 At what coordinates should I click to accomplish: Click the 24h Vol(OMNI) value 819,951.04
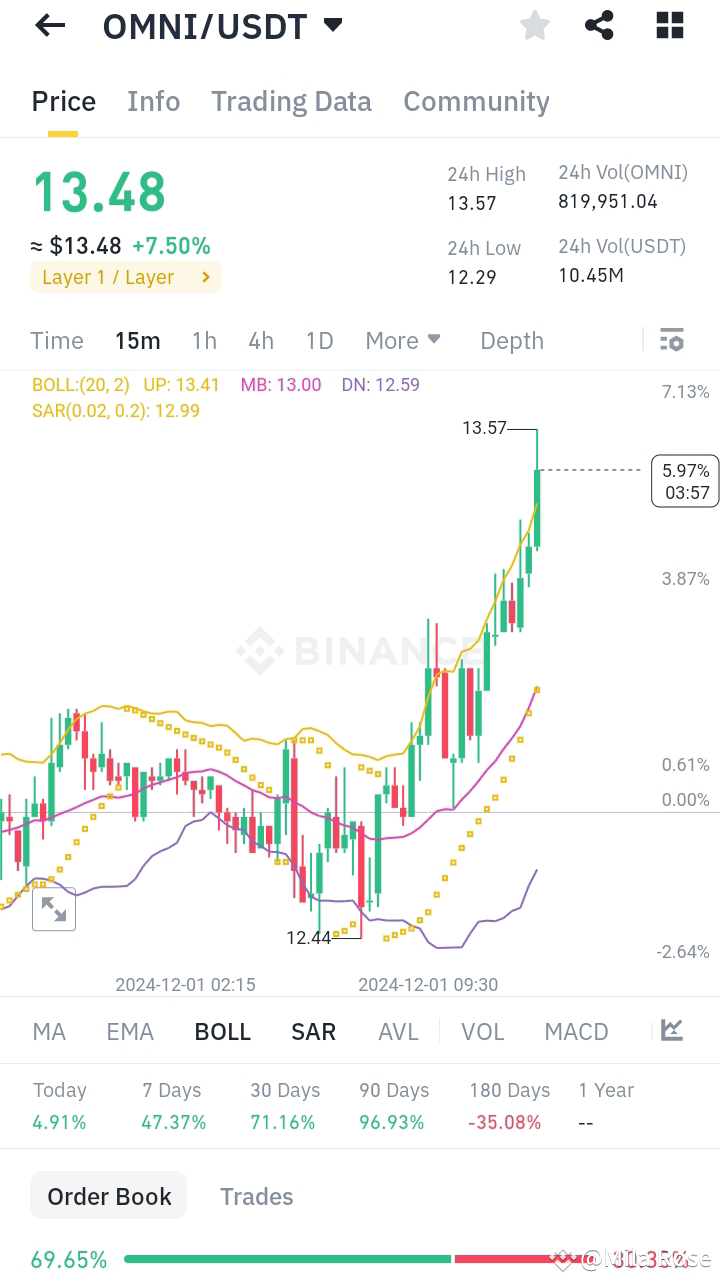coord(608,202)
